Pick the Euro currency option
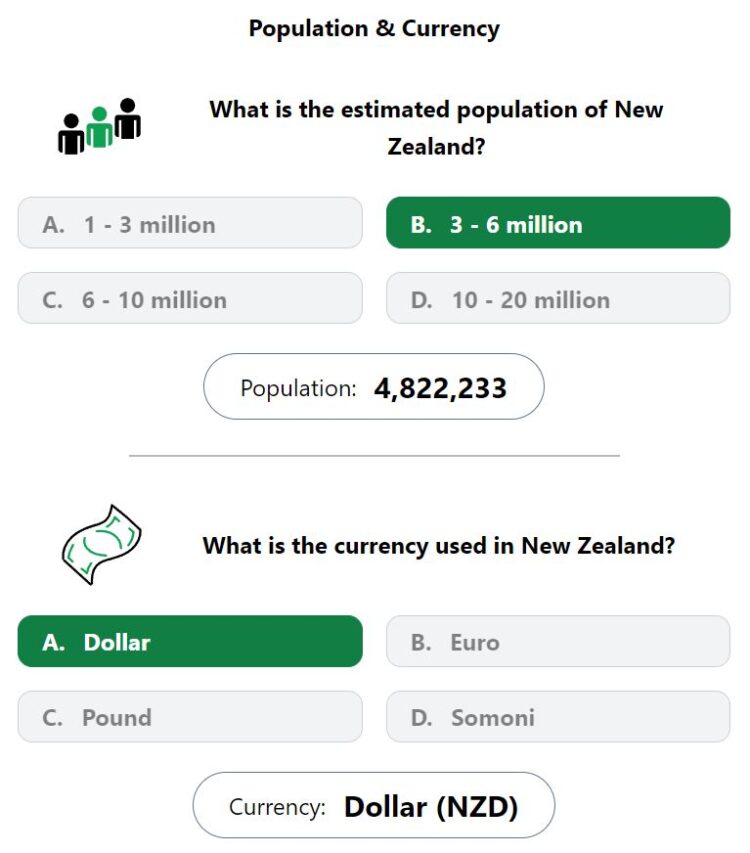Image resolution: width=750 pixels, height=853 pixels. pos(558,641)
